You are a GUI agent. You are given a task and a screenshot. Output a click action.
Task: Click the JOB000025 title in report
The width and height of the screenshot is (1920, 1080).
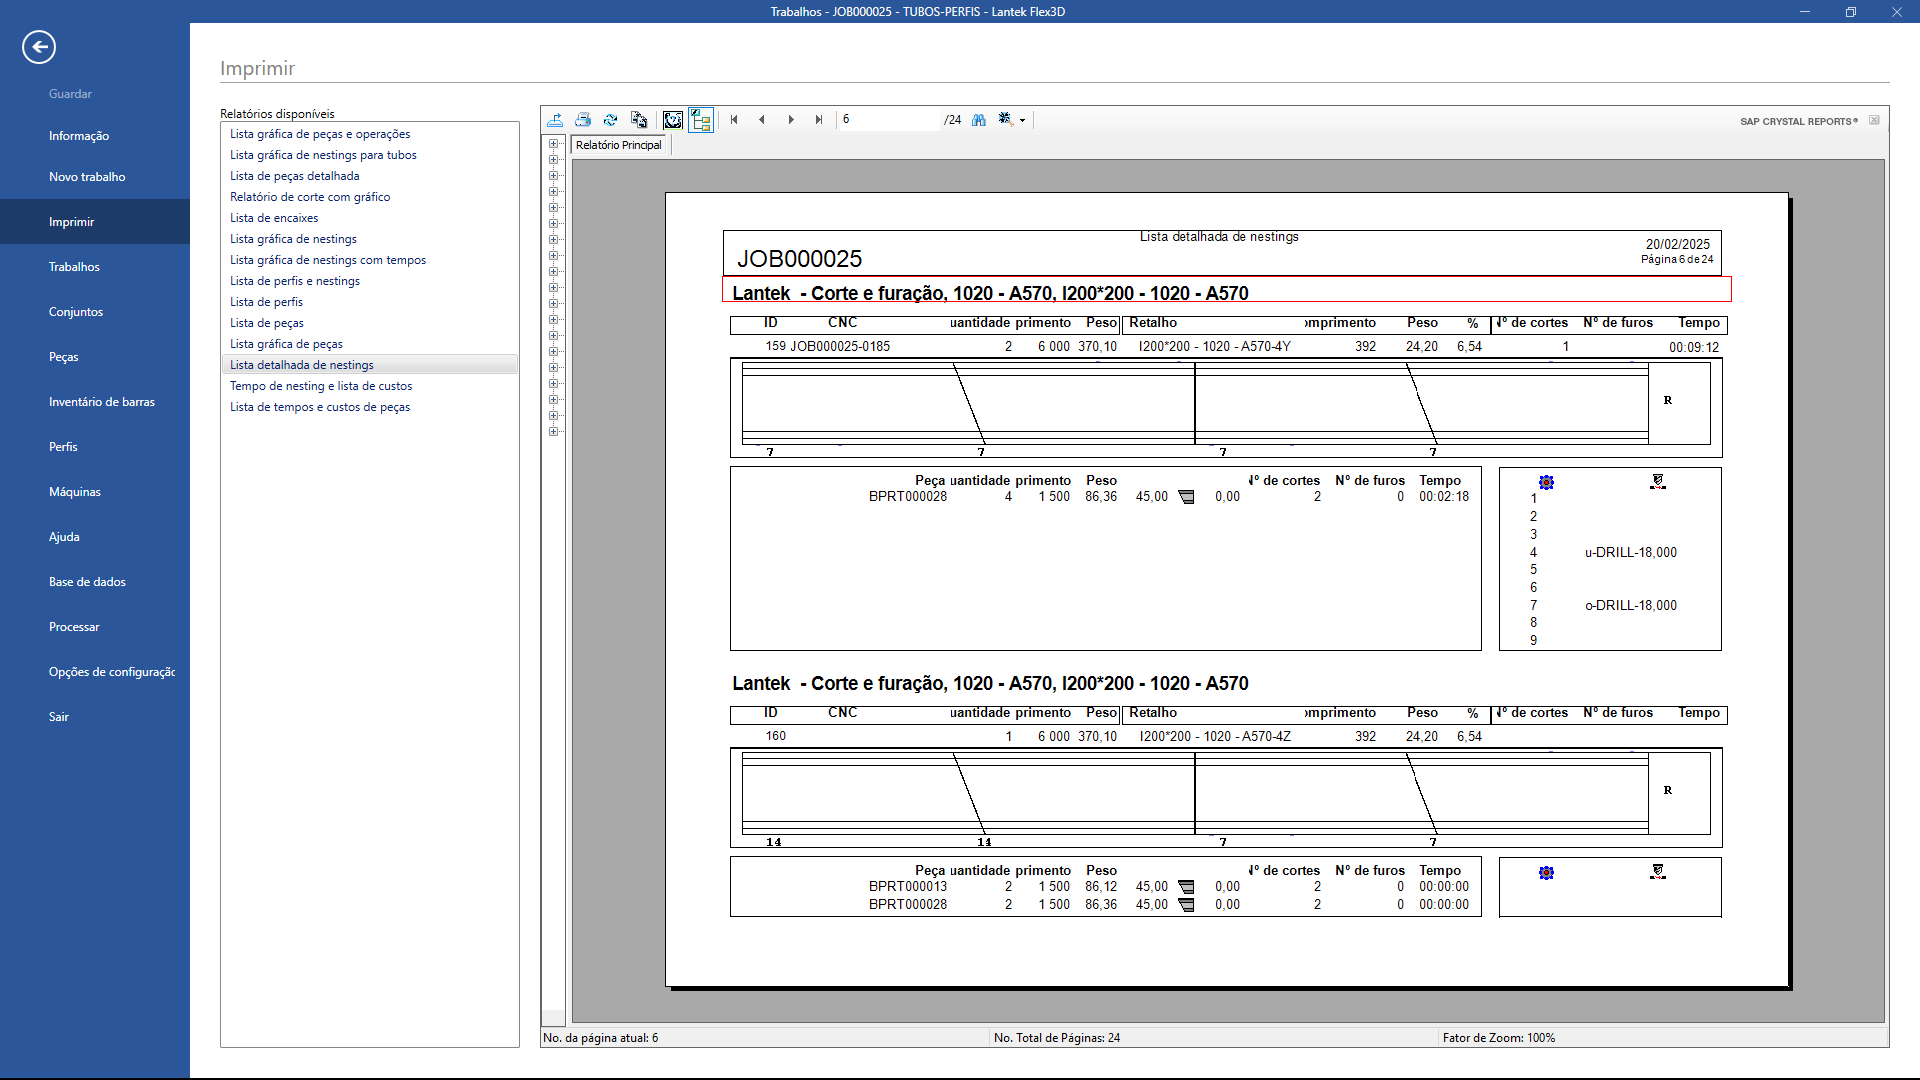point(799,259)
